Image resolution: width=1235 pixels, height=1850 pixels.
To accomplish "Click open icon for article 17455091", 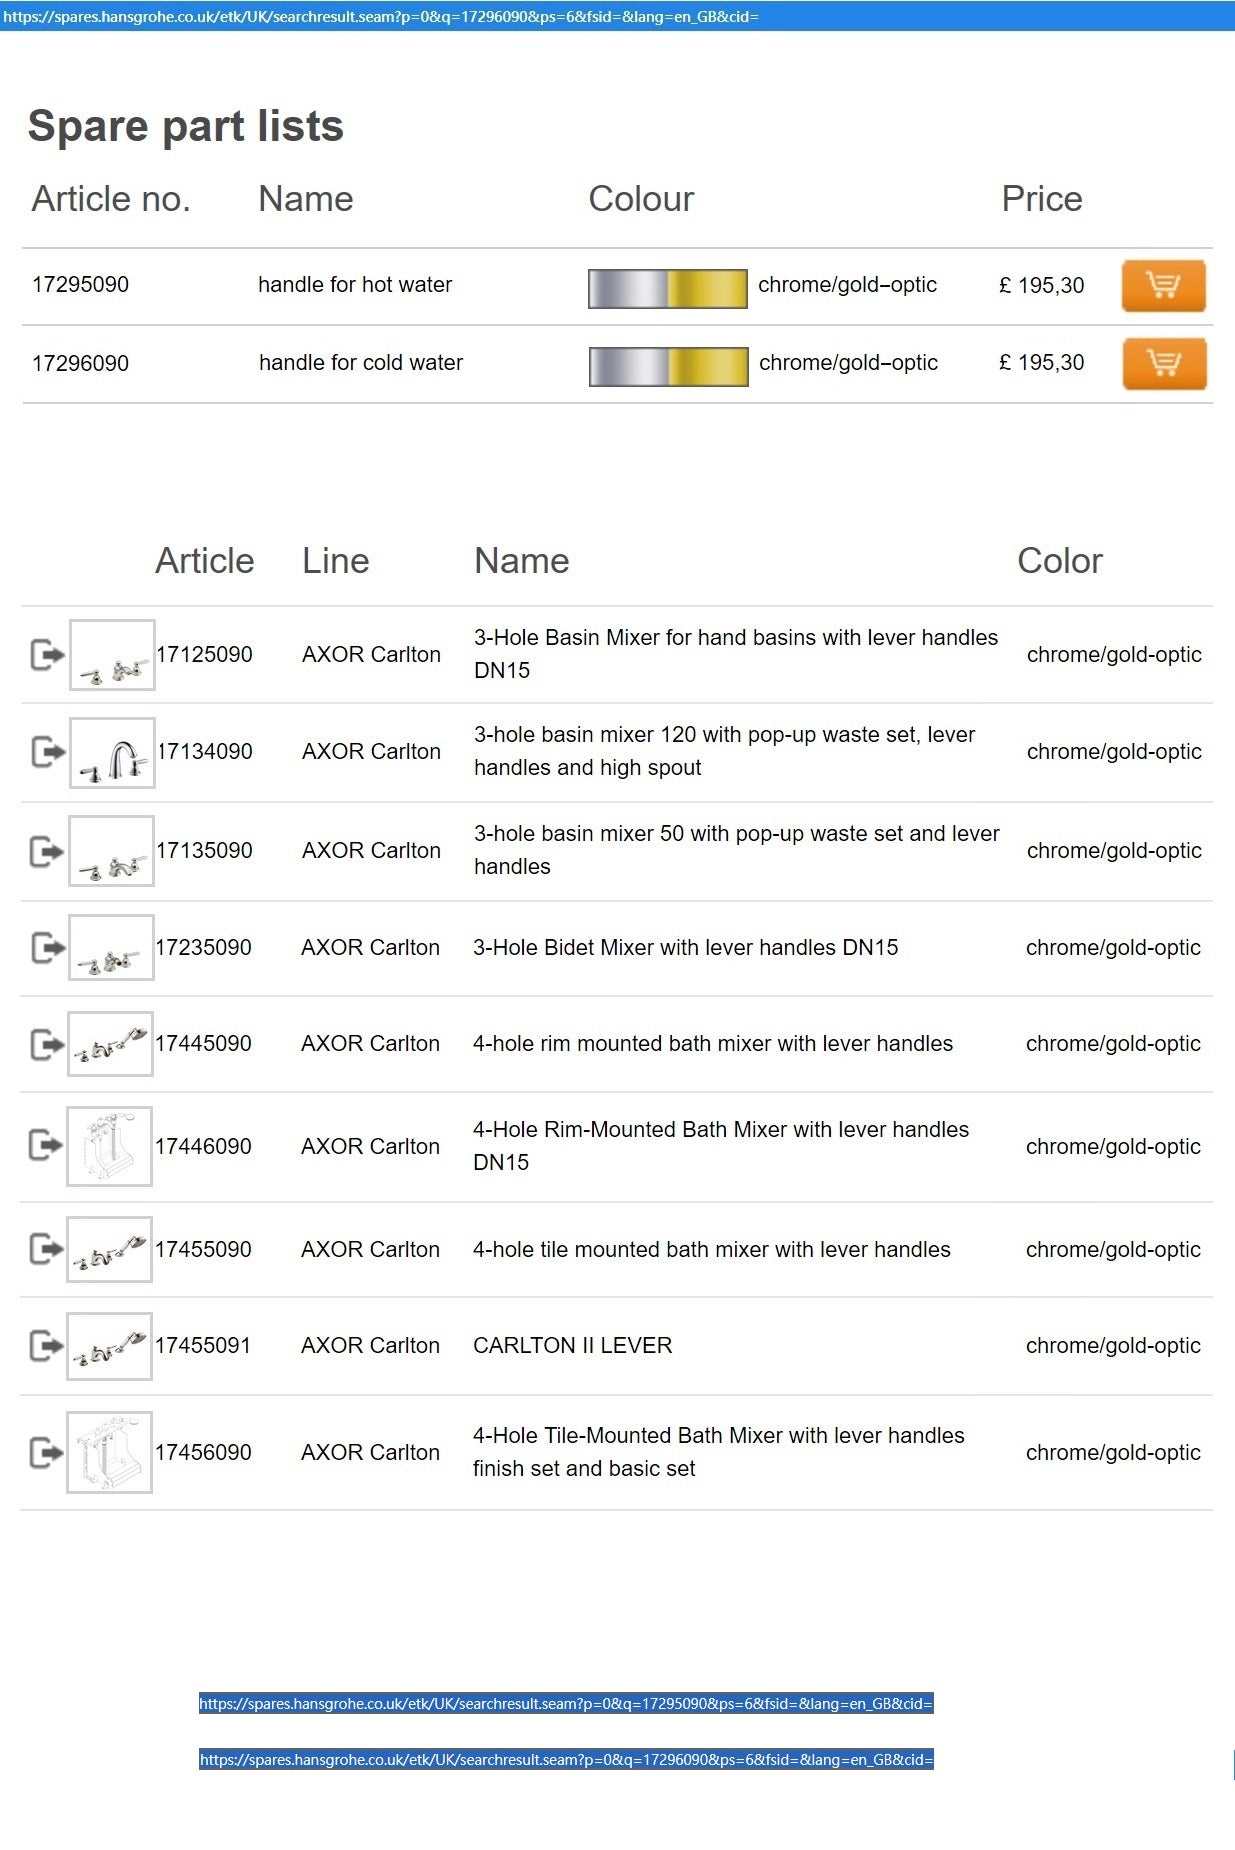I will pyautogui.click(x=47, y=1346).
